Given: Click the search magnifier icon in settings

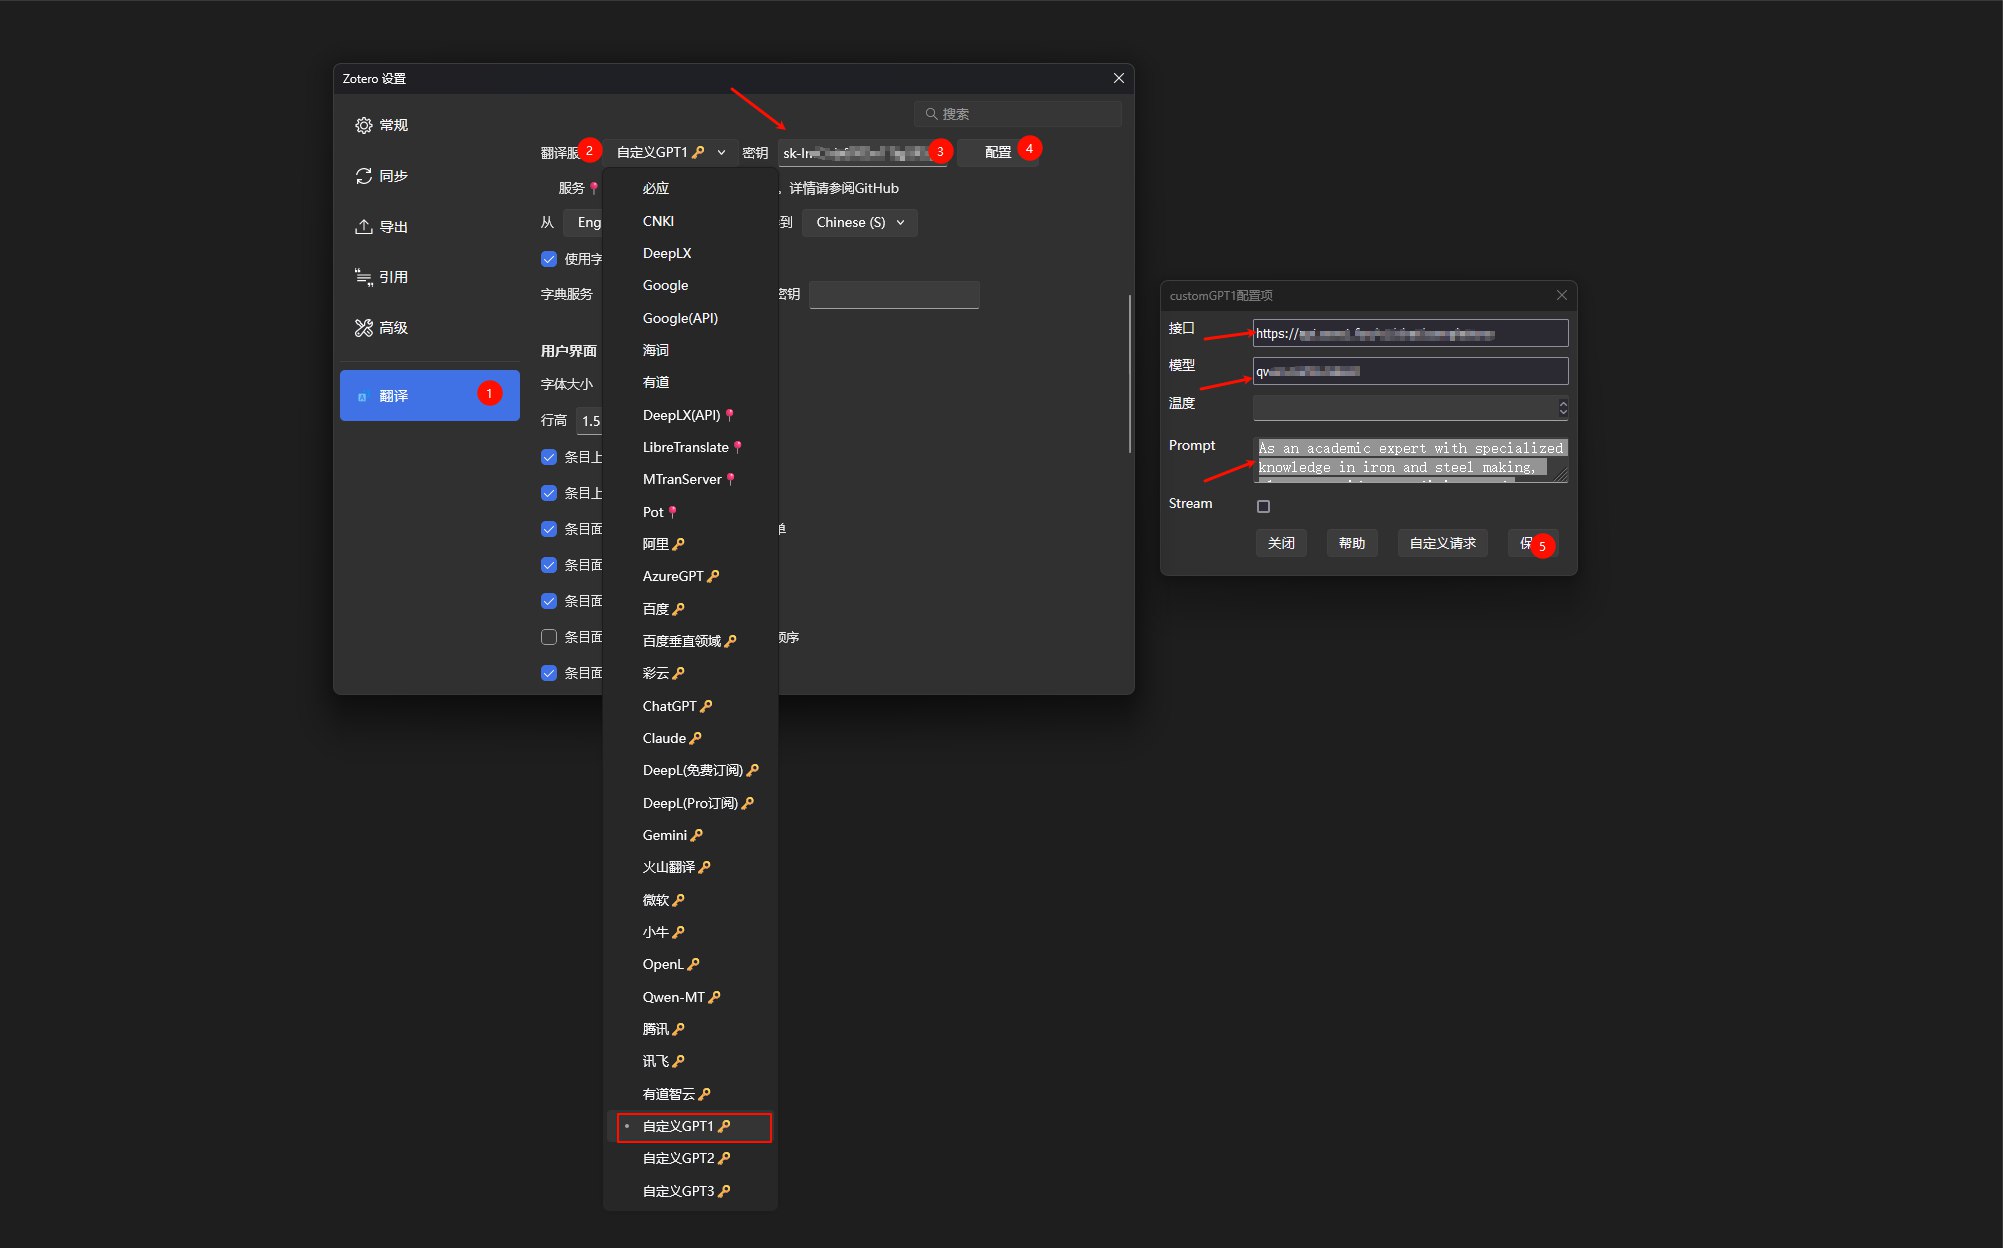Looking at the screenshot, I should (931, 114).
